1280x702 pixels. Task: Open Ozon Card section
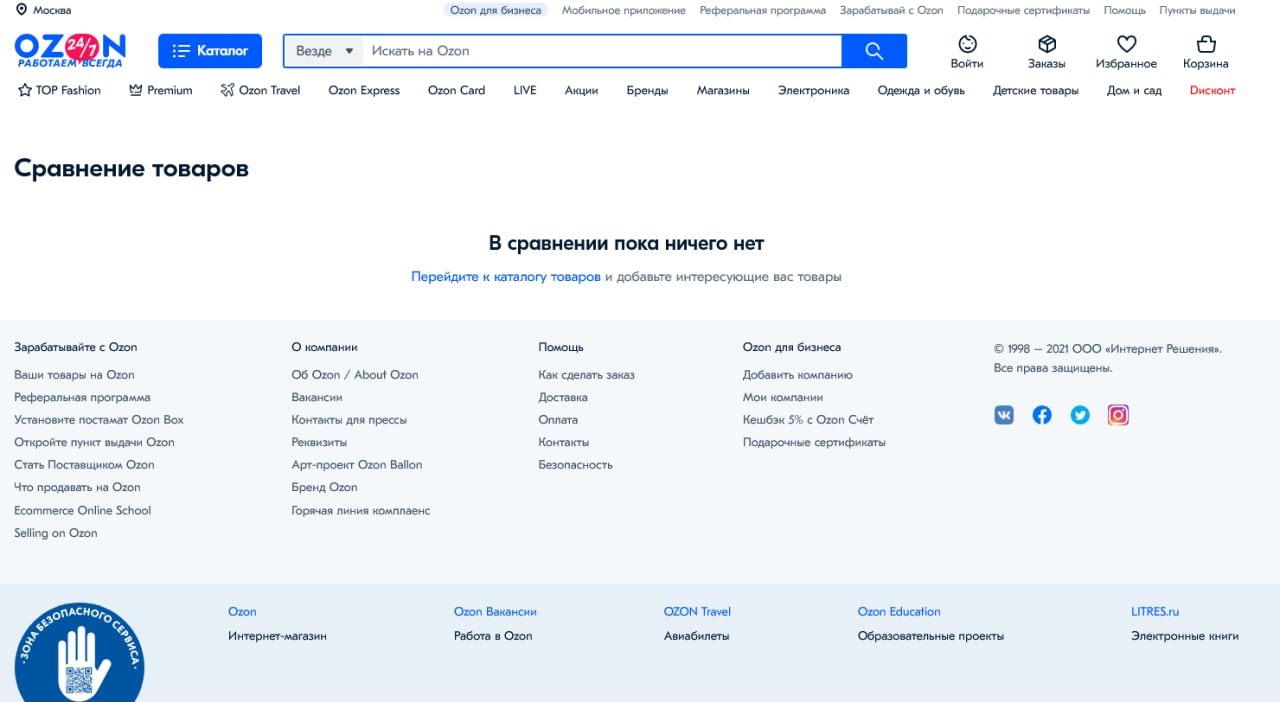point(456,90)
